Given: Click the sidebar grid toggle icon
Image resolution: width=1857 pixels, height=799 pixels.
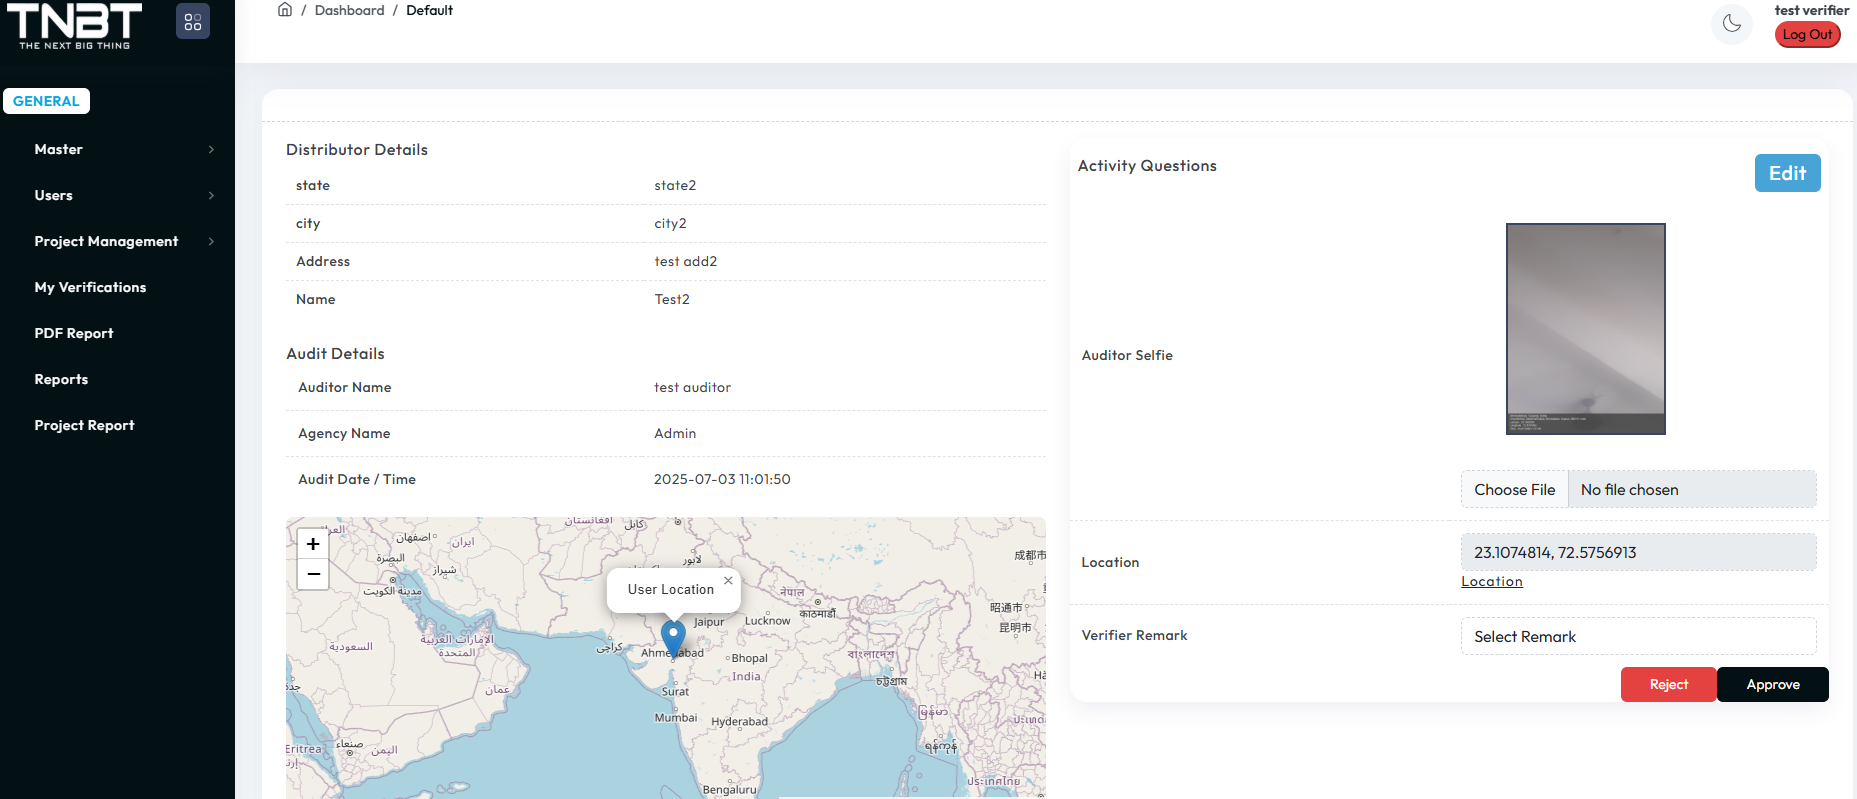Looking at the screenshot, I should pyautogui.click(x=193, y=21).
